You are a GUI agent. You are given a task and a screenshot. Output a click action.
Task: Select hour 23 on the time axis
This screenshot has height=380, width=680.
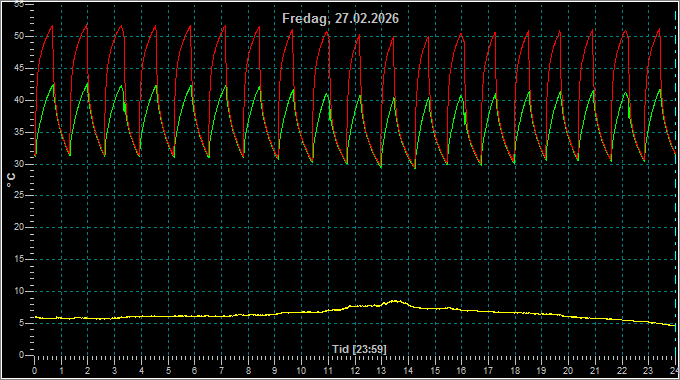tap(647, 371)
